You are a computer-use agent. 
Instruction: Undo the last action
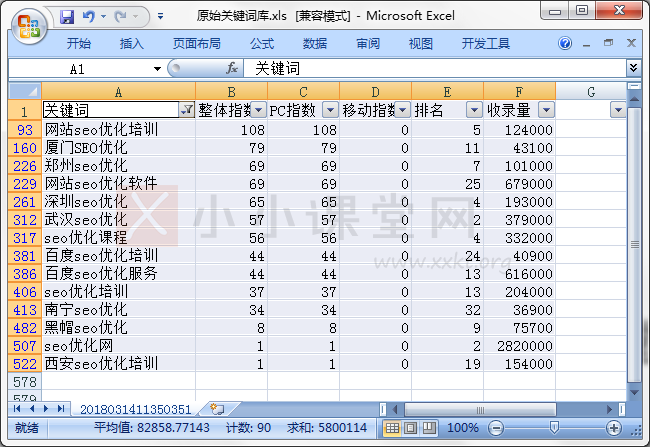coord(88,17)
